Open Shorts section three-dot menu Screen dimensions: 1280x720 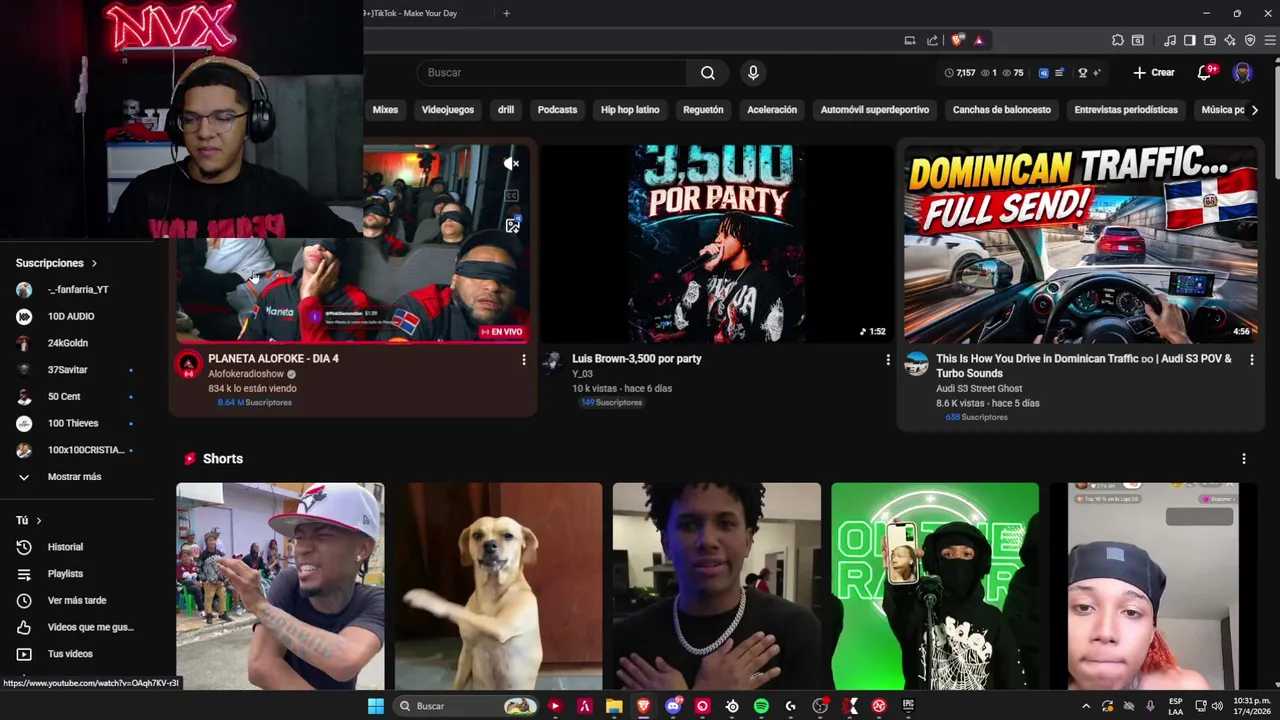tap(1243, 459)
